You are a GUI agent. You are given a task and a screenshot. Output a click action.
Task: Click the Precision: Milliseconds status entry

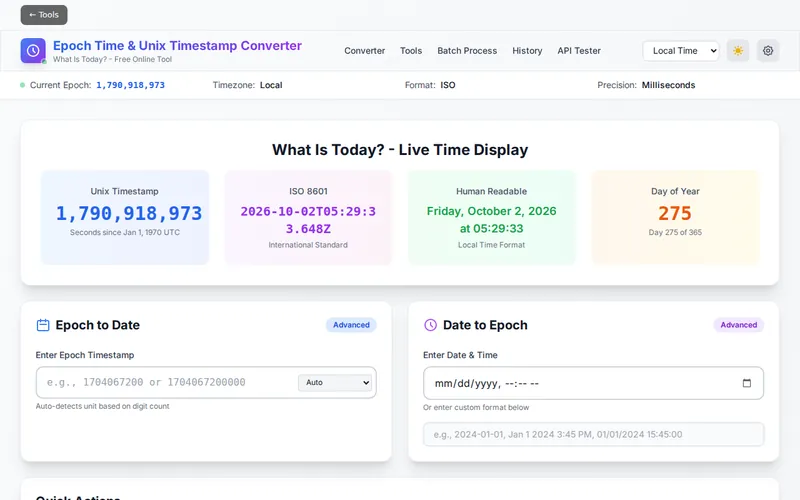point(646,85)
